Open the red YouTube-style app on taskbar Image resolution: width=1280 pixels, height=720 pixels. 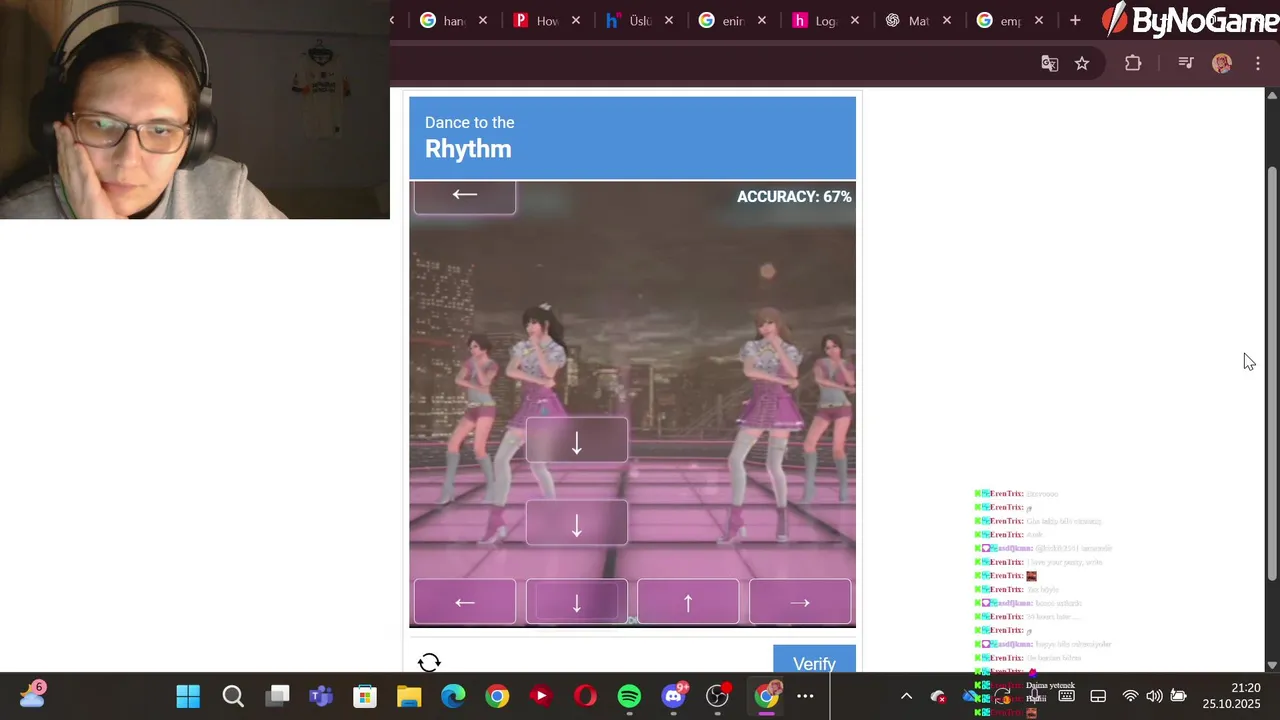pos(541,696)
